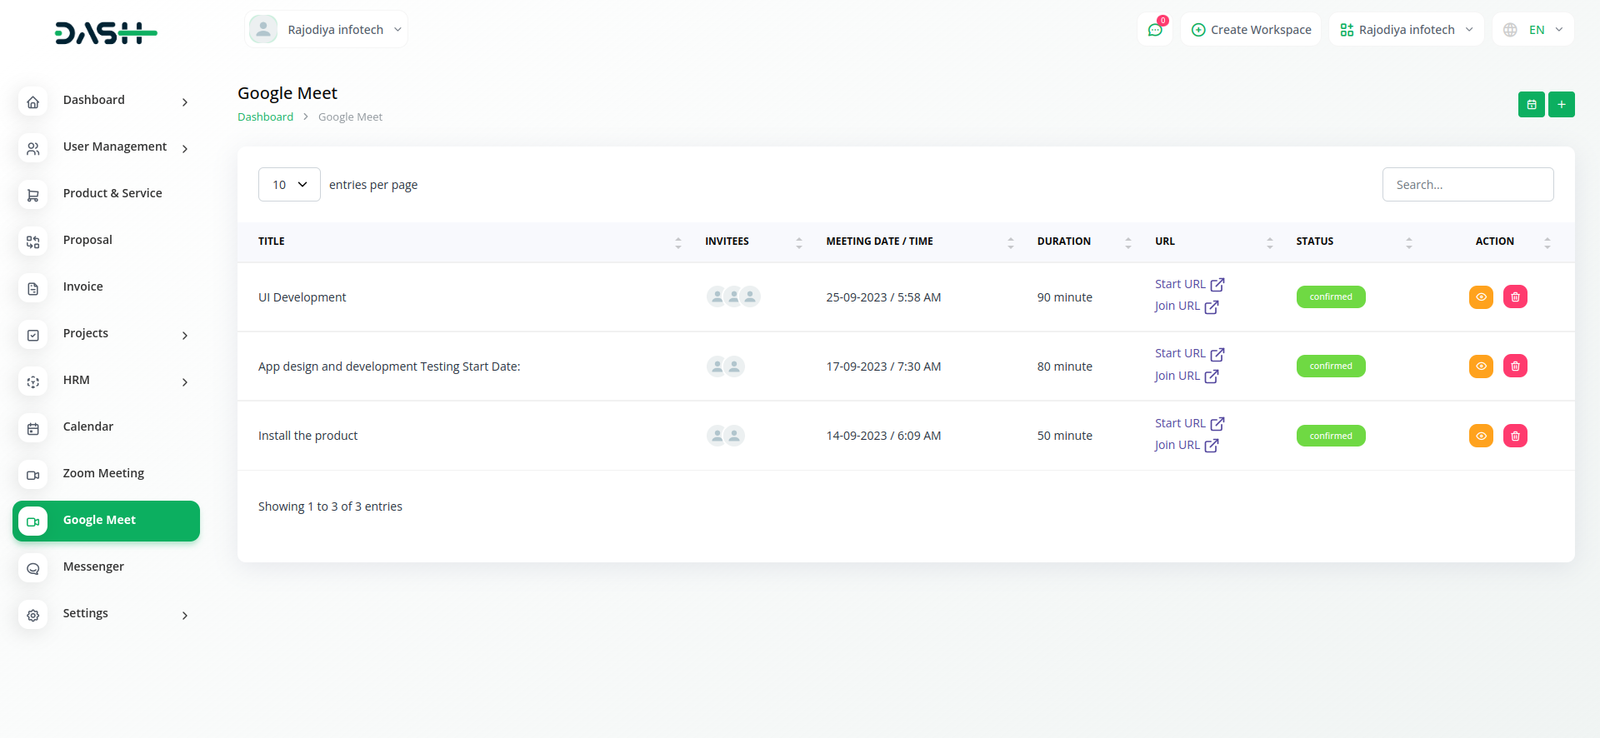The height and width of the screenshot is (738, 1600).
Task: Click the Zoom Meeting camera icon in sidebar
Action: coord(33,475)
